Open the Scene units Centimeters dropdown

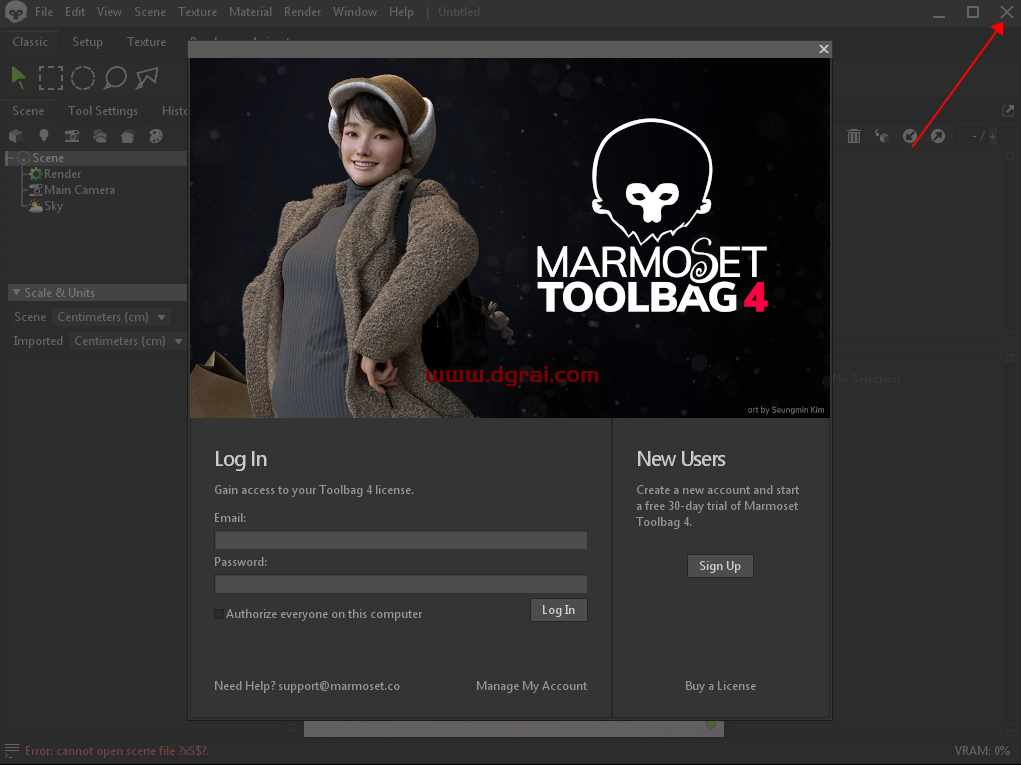tap(110, 316)
